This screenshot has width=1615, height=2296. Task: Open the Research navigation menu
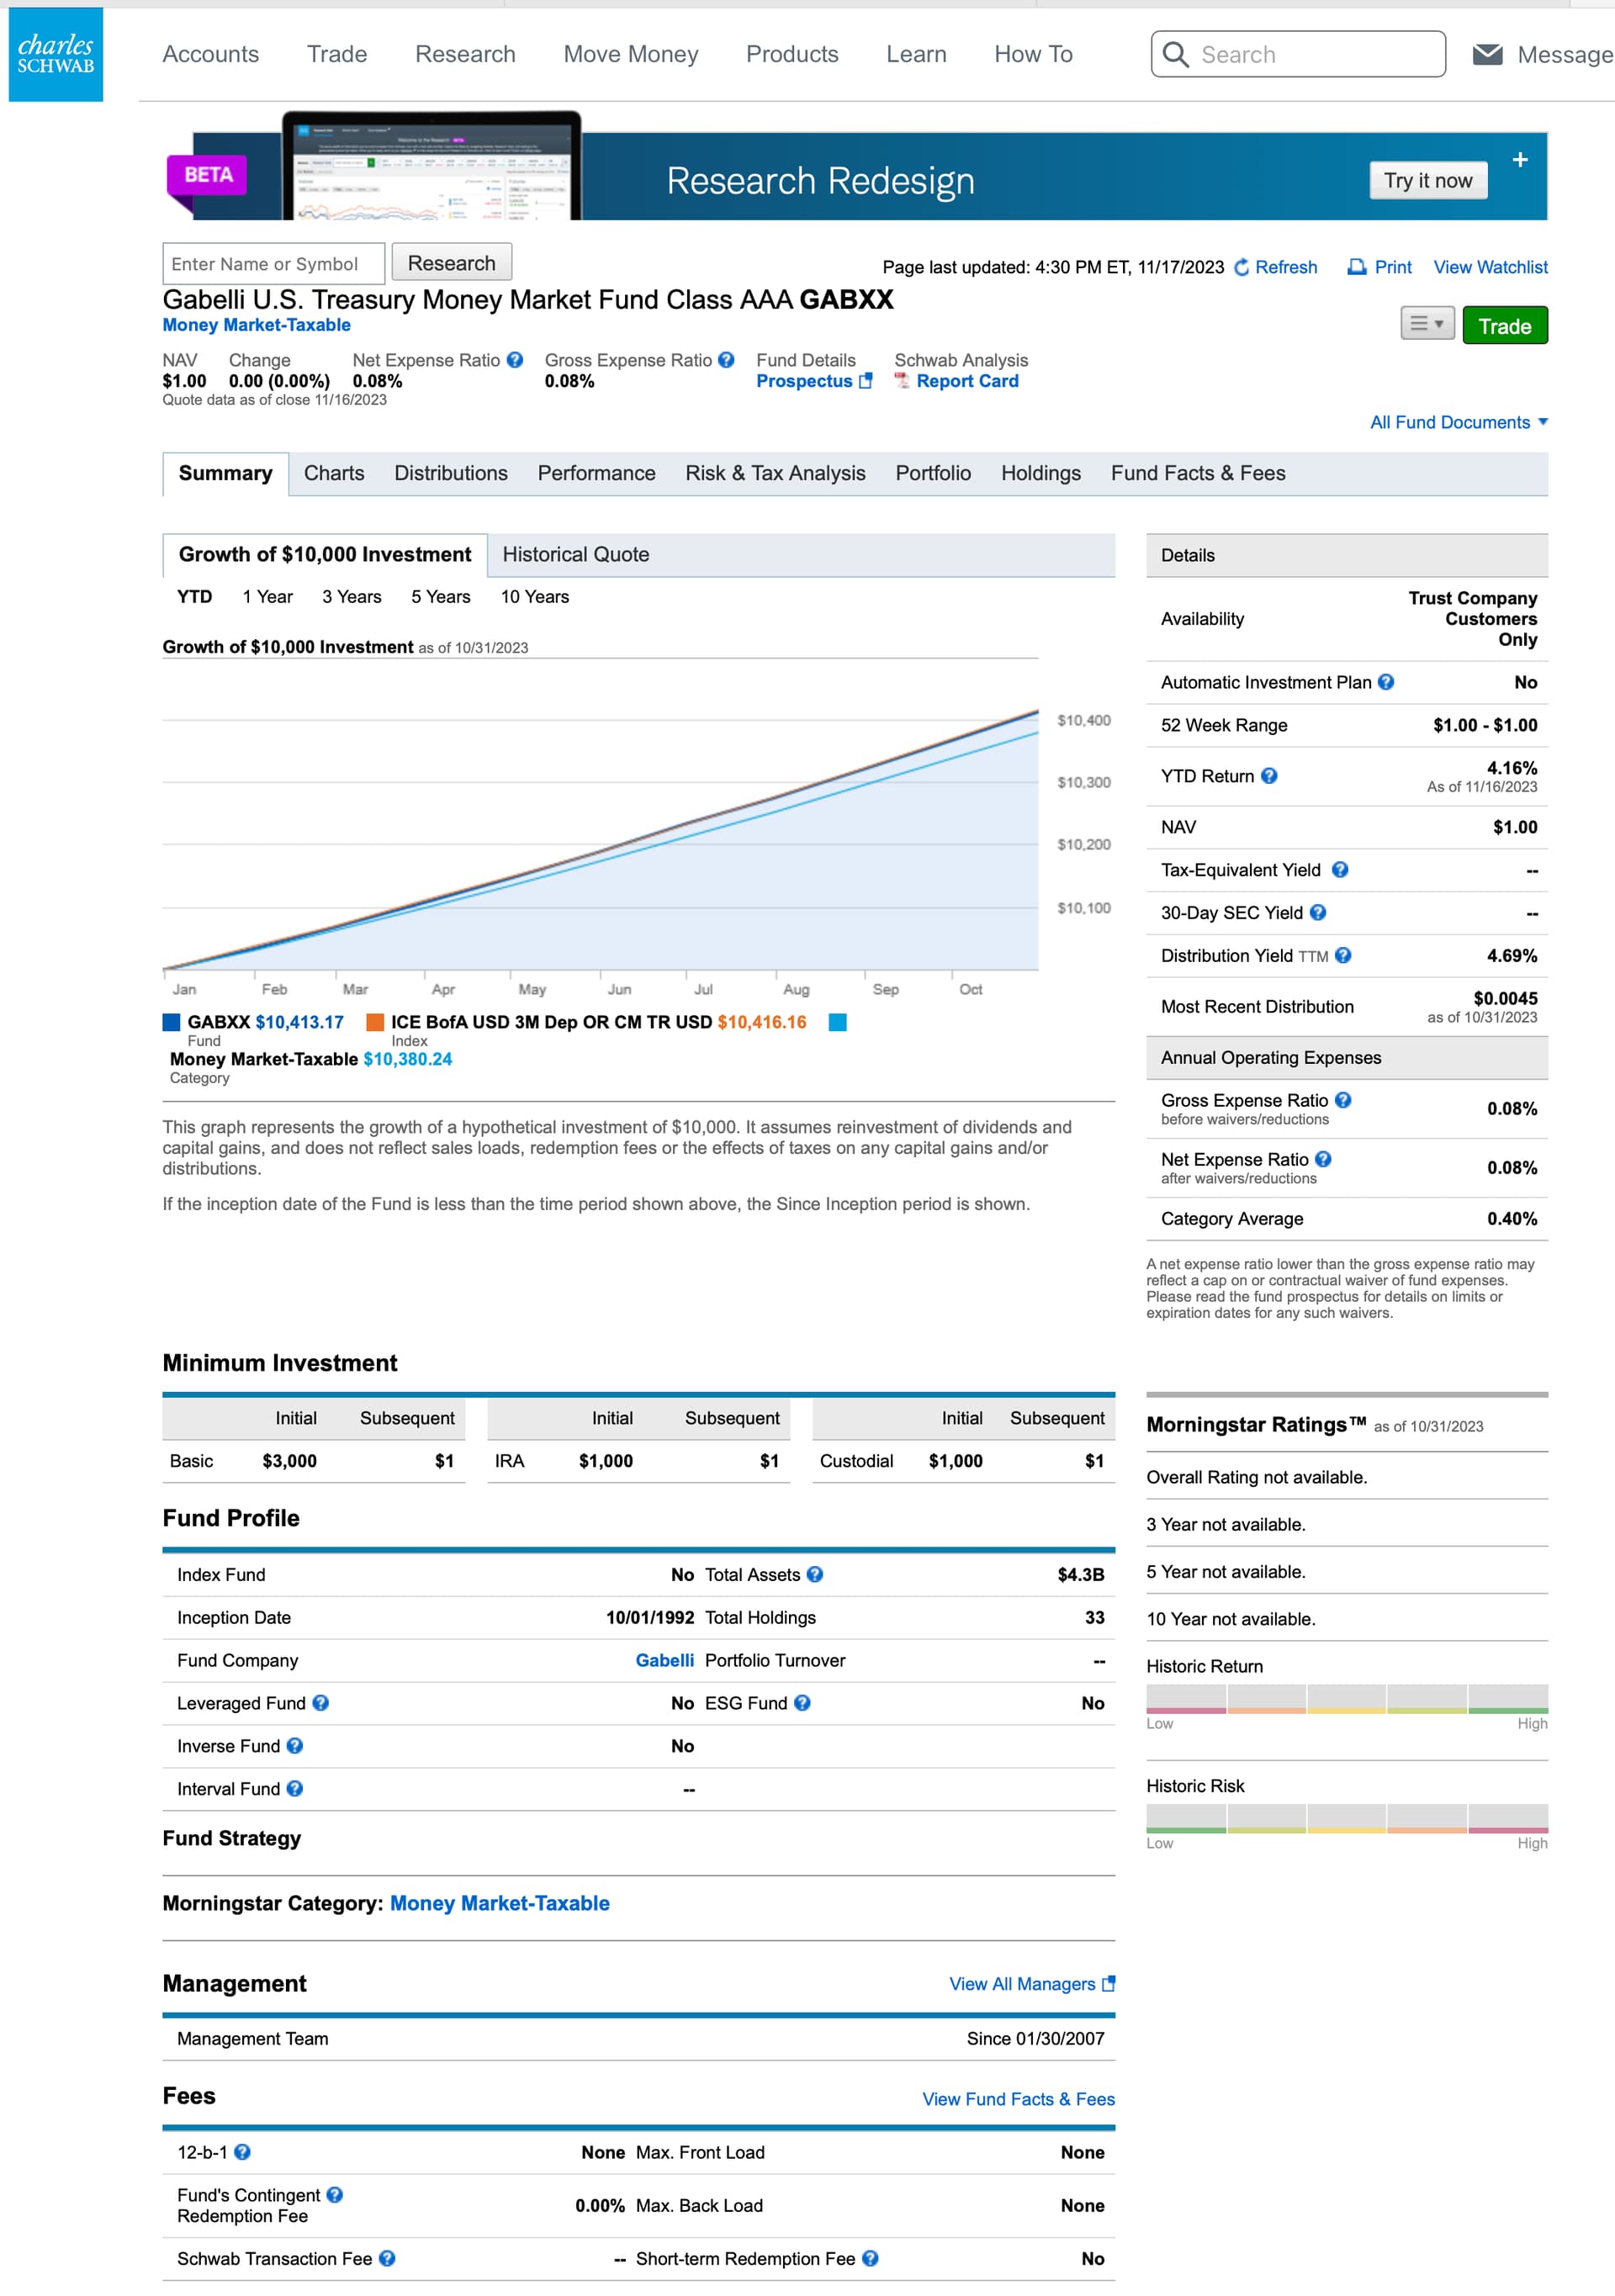click(465, 54)
